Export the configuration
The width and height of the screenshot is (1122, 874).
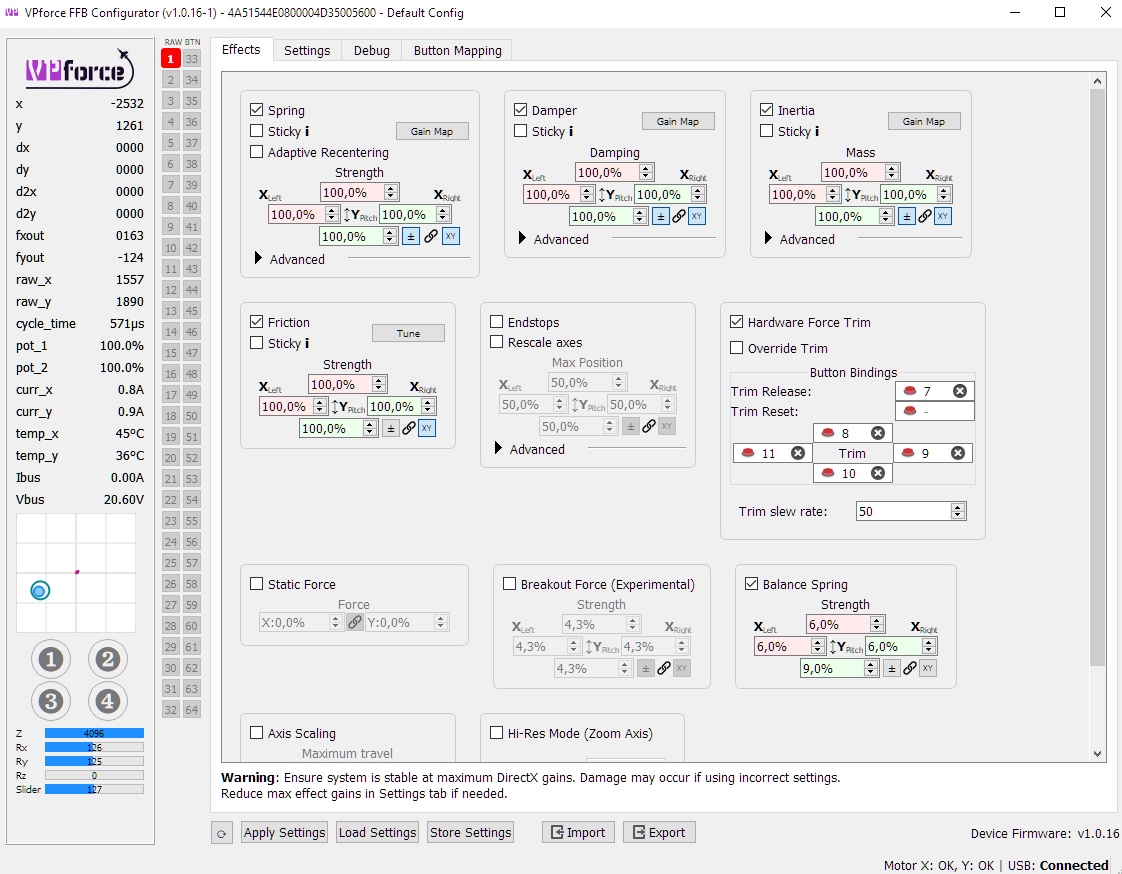(659, 832)
